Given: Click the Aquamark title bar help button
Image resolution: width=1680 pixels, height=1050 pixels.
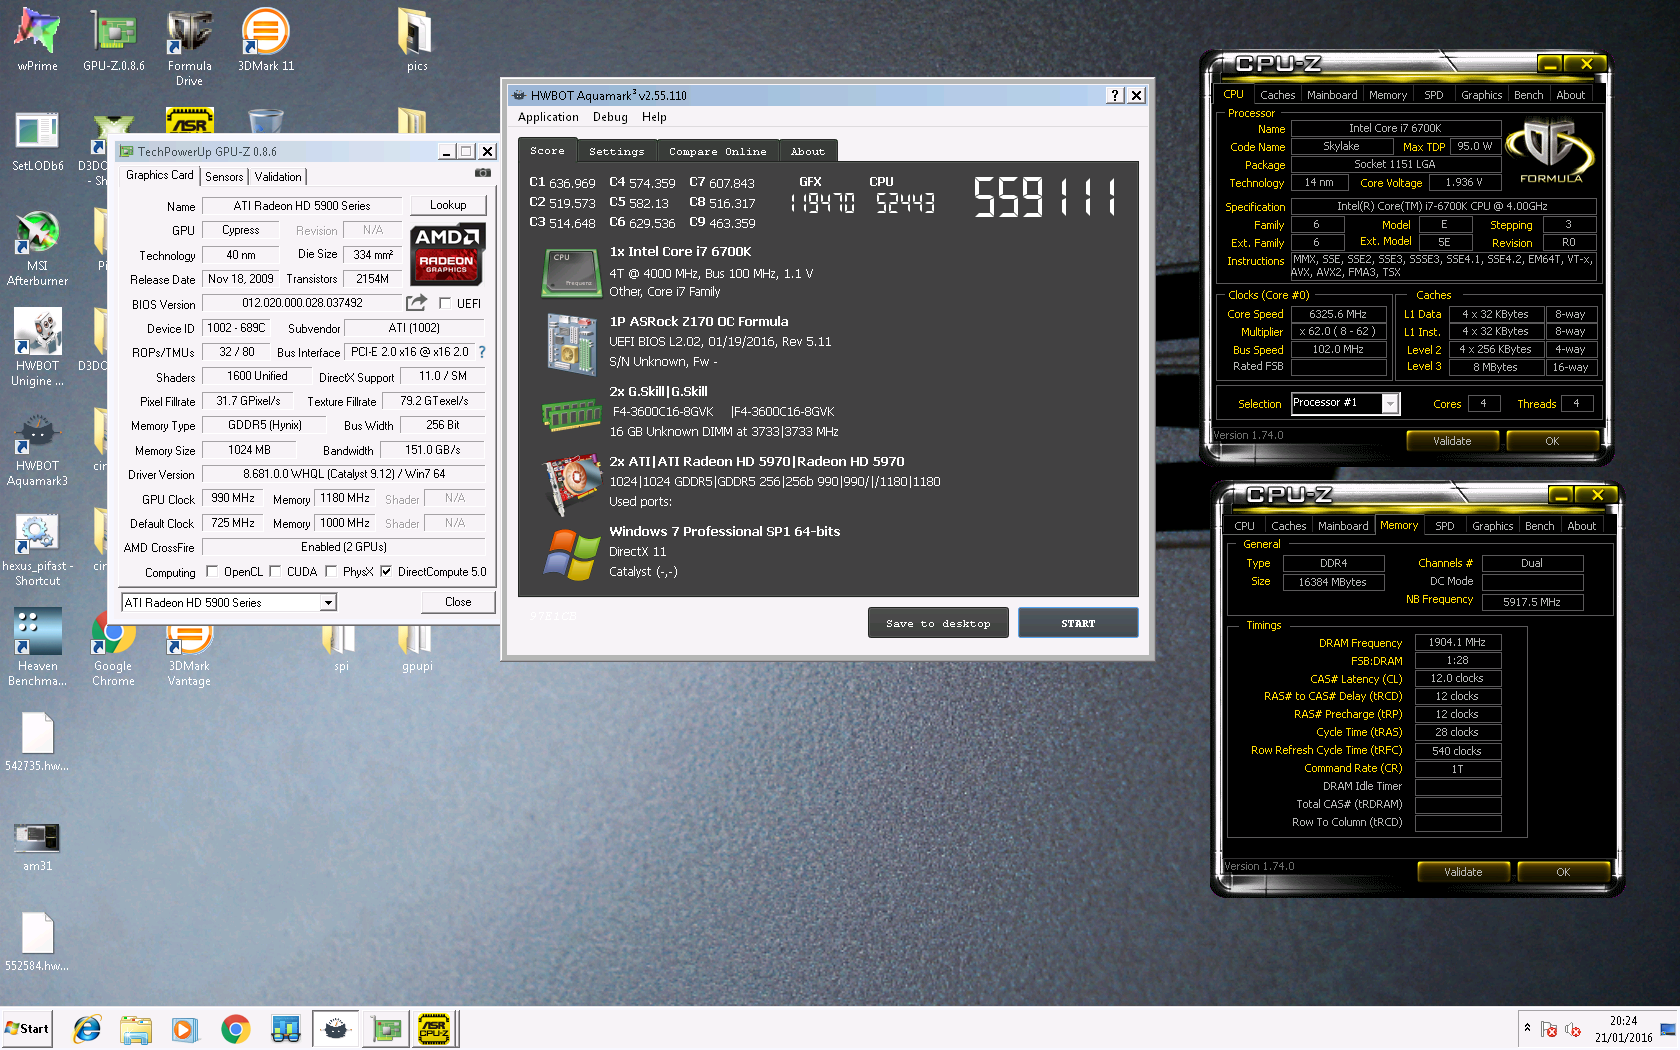Looking at the screenshot, I should click(1116, 95).
